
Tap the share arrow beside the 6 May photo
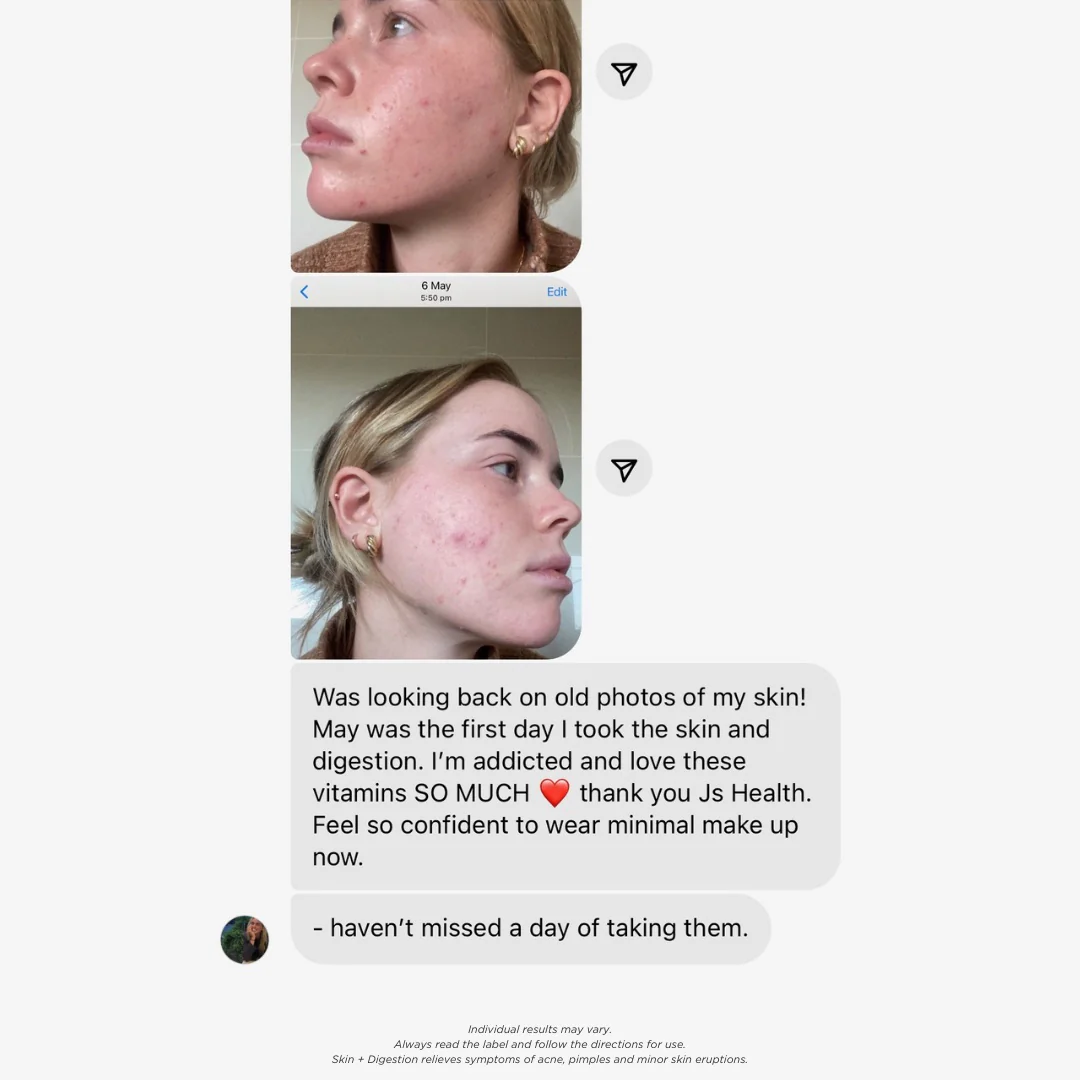pyautogui.click(x=624, y=469)
